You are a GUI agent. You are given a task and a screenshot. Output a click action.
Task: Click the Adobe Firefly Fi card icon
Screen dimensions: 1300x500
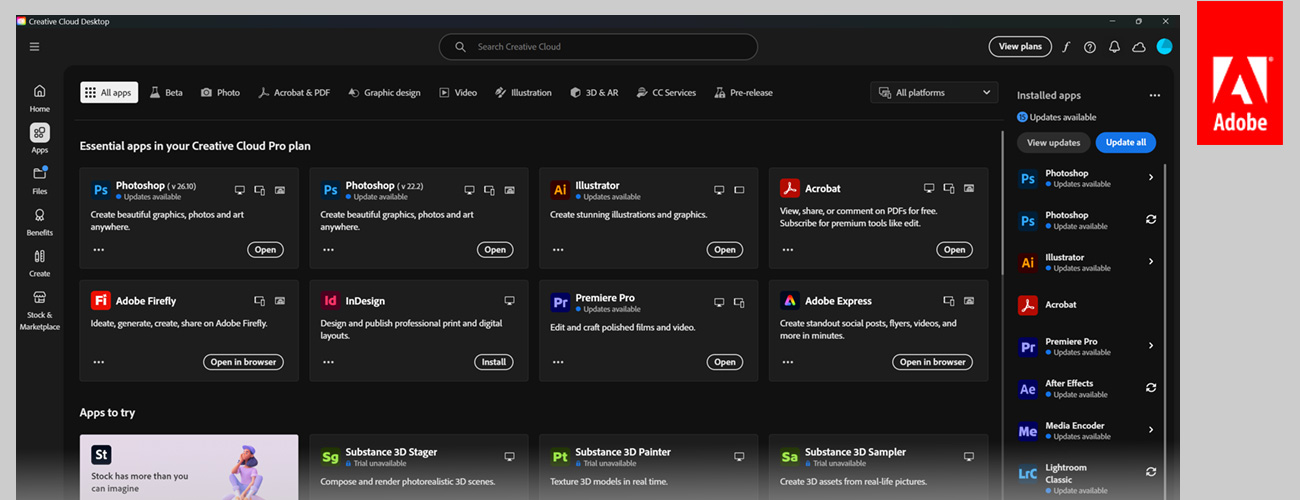[x=100, y=300]
